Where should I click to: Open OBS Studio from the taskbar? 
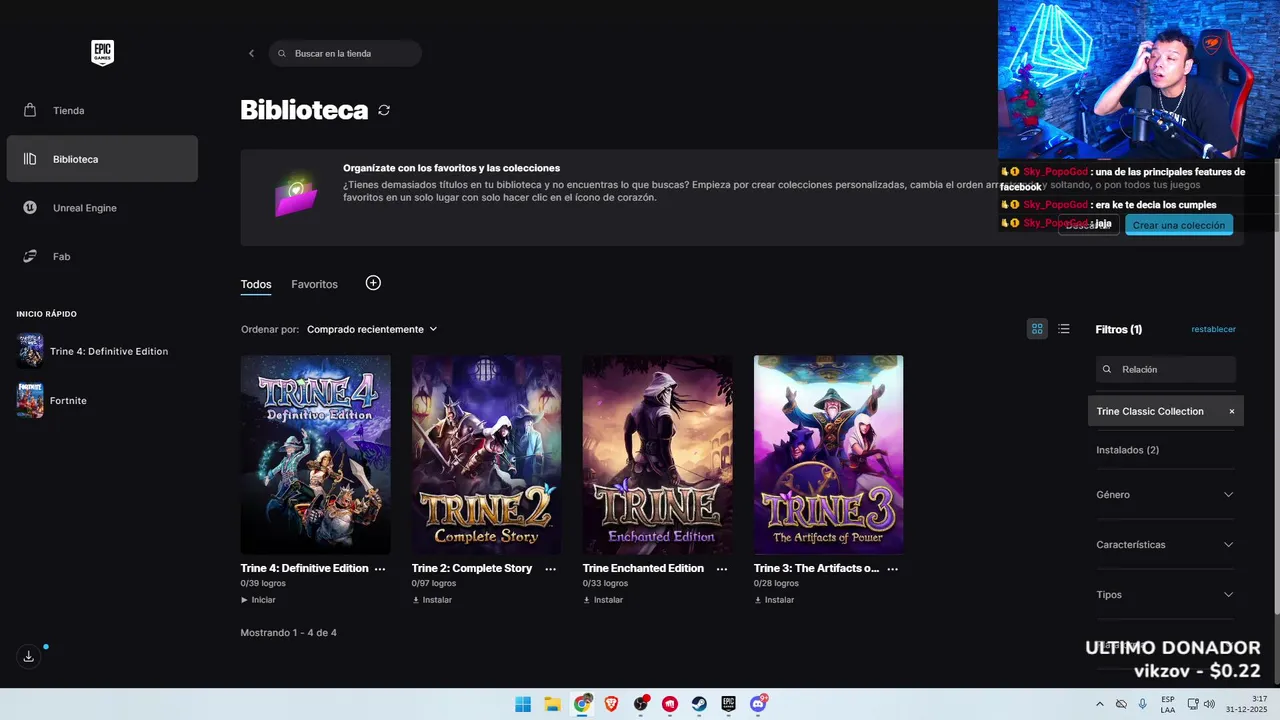coord(641,704)
